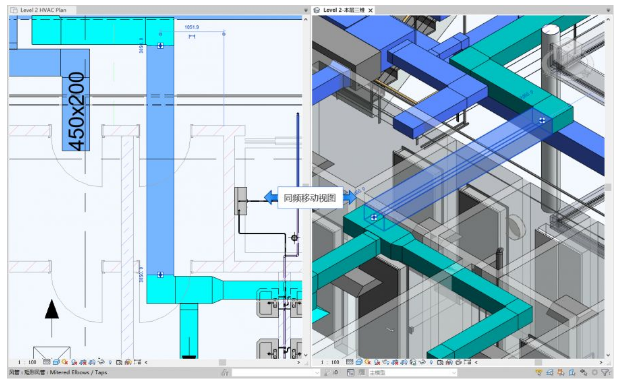Click left scroll arrow beside HVAC Plan icons

tap(146, 362)
